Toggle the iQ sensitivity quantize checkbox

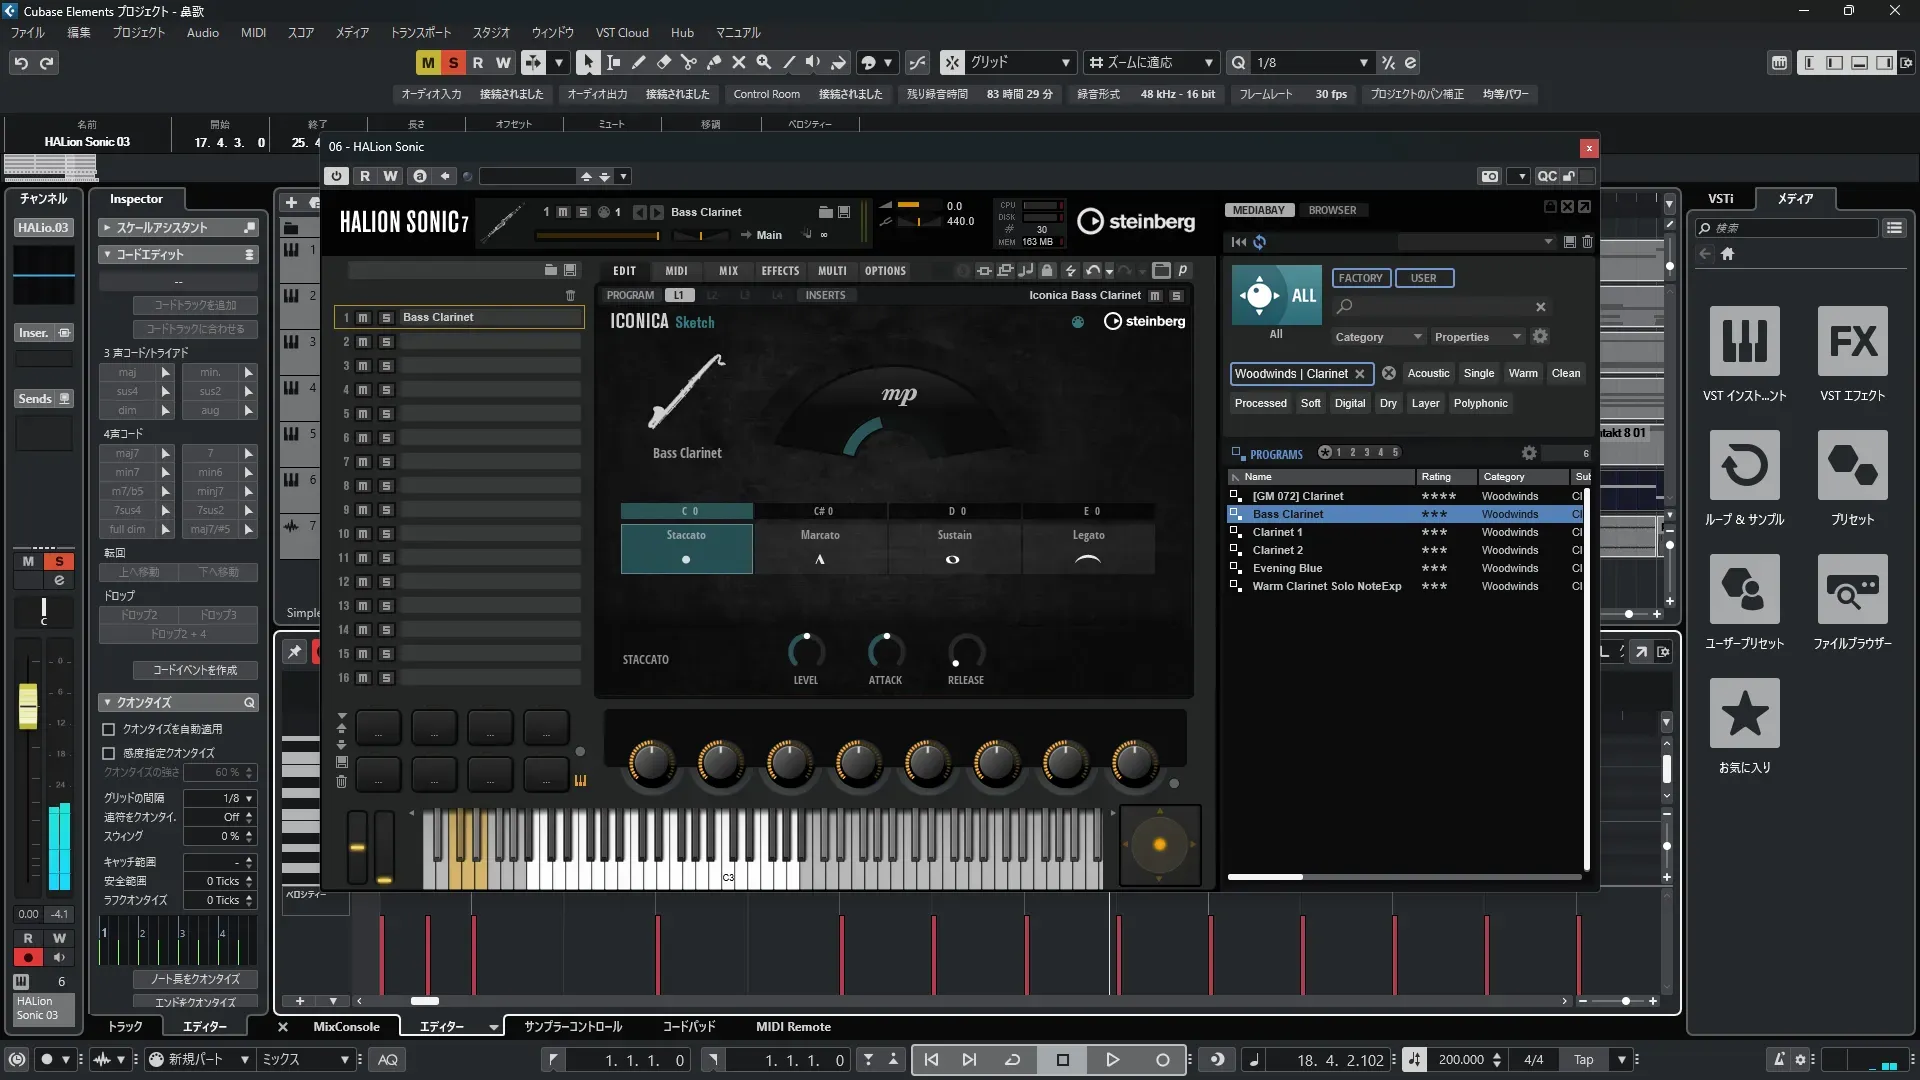109,753
